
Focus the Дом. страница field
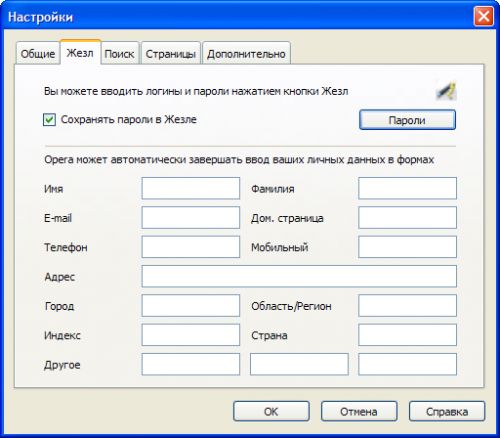coord(407,218)
